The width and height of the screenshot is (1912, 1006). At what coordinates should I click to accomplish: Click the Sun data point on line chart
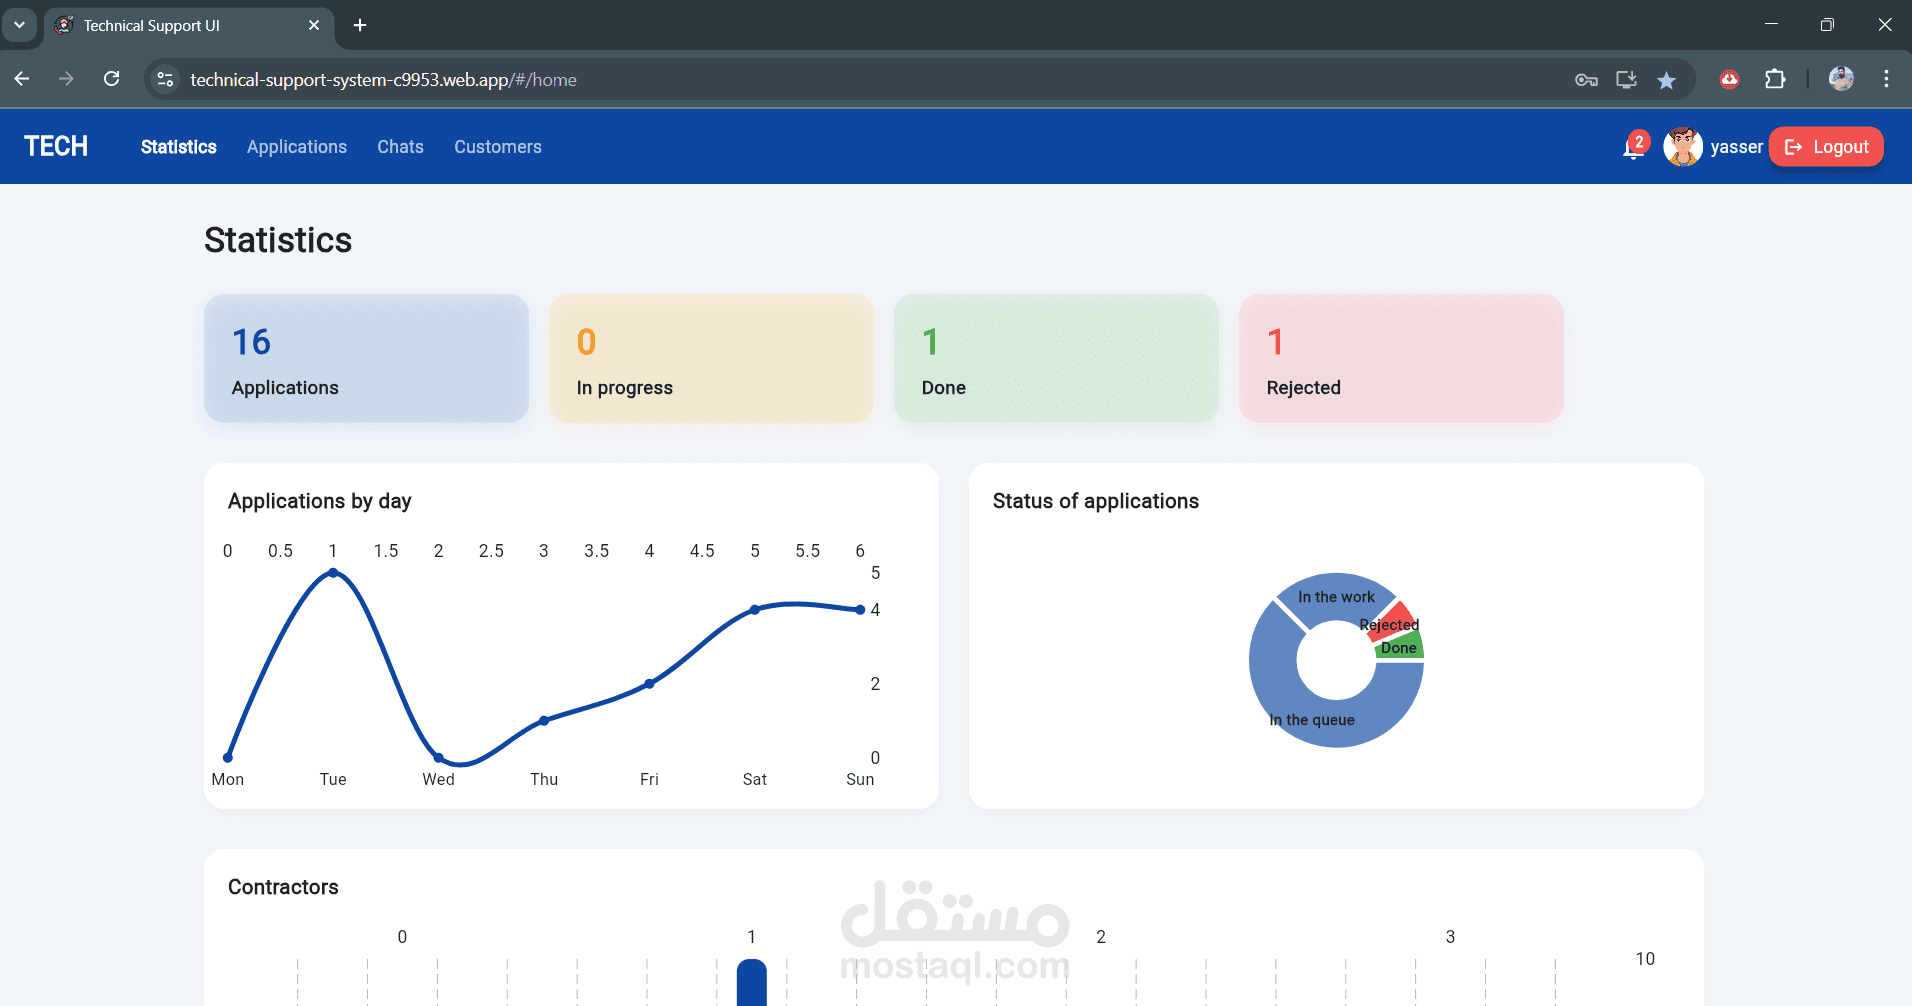pos(860,609)
